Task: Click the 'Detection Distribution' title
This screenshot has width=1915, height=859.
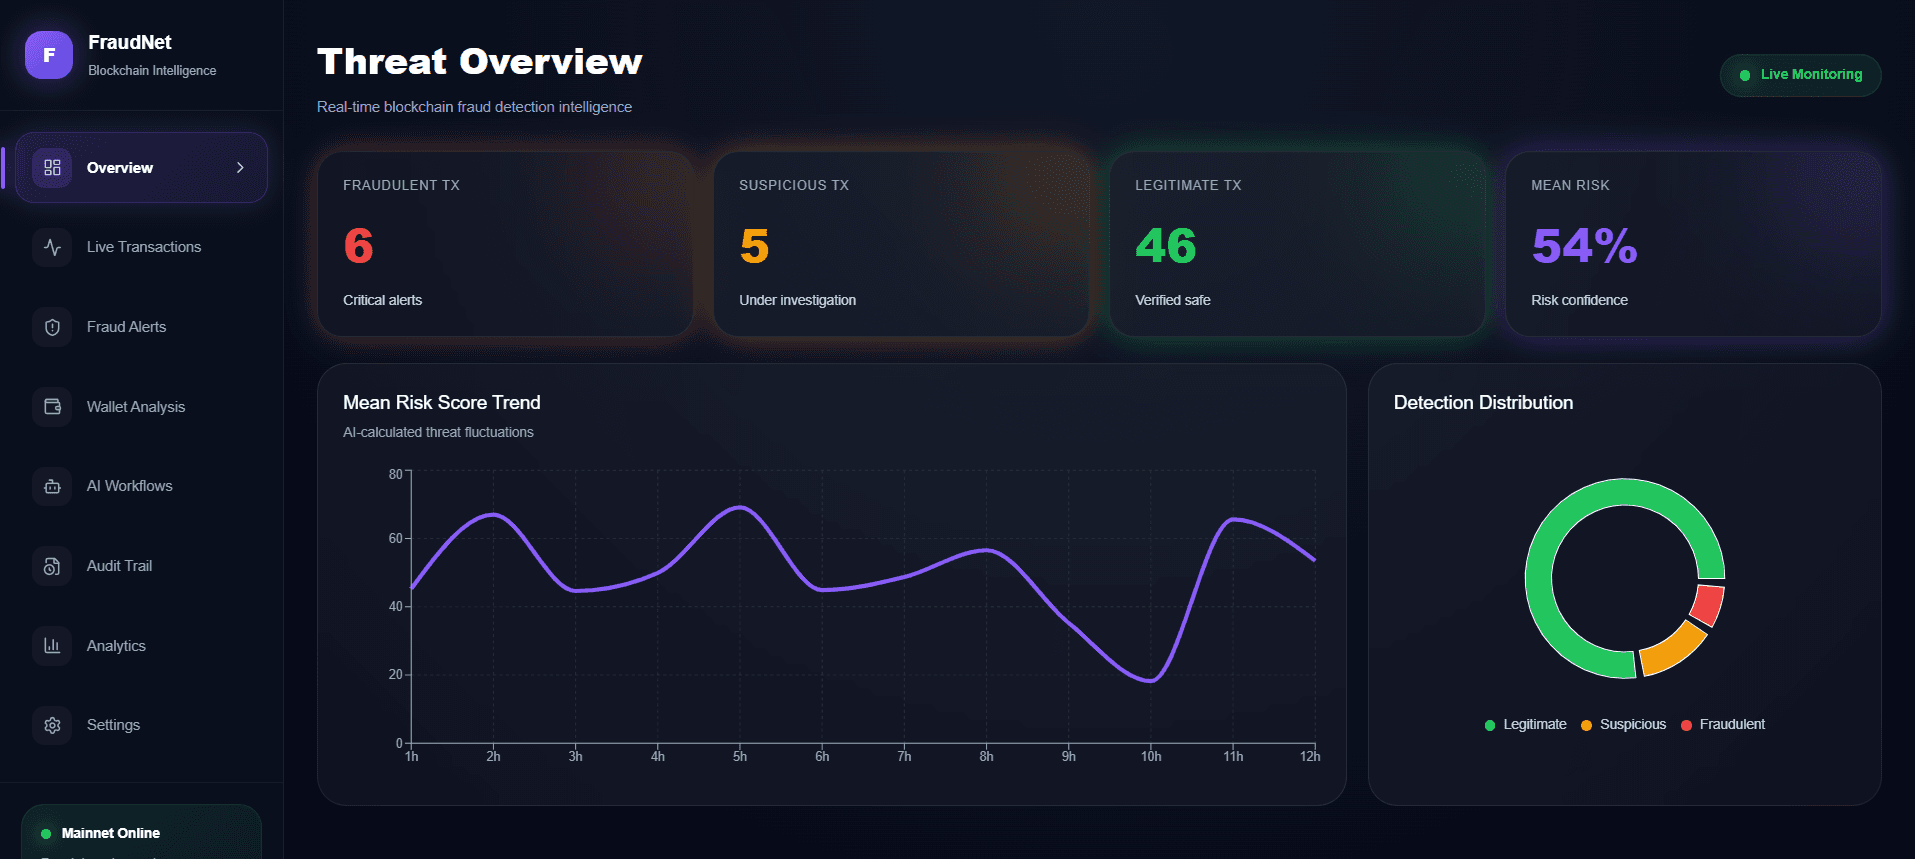Action: click(1483, 403)
